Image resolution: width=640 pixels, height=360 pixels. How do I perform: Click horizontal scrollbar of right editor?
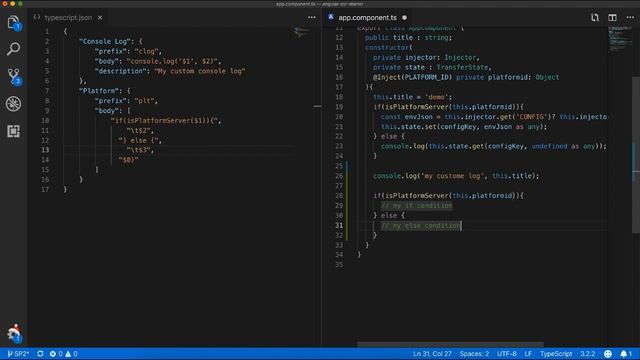point(450,344)
